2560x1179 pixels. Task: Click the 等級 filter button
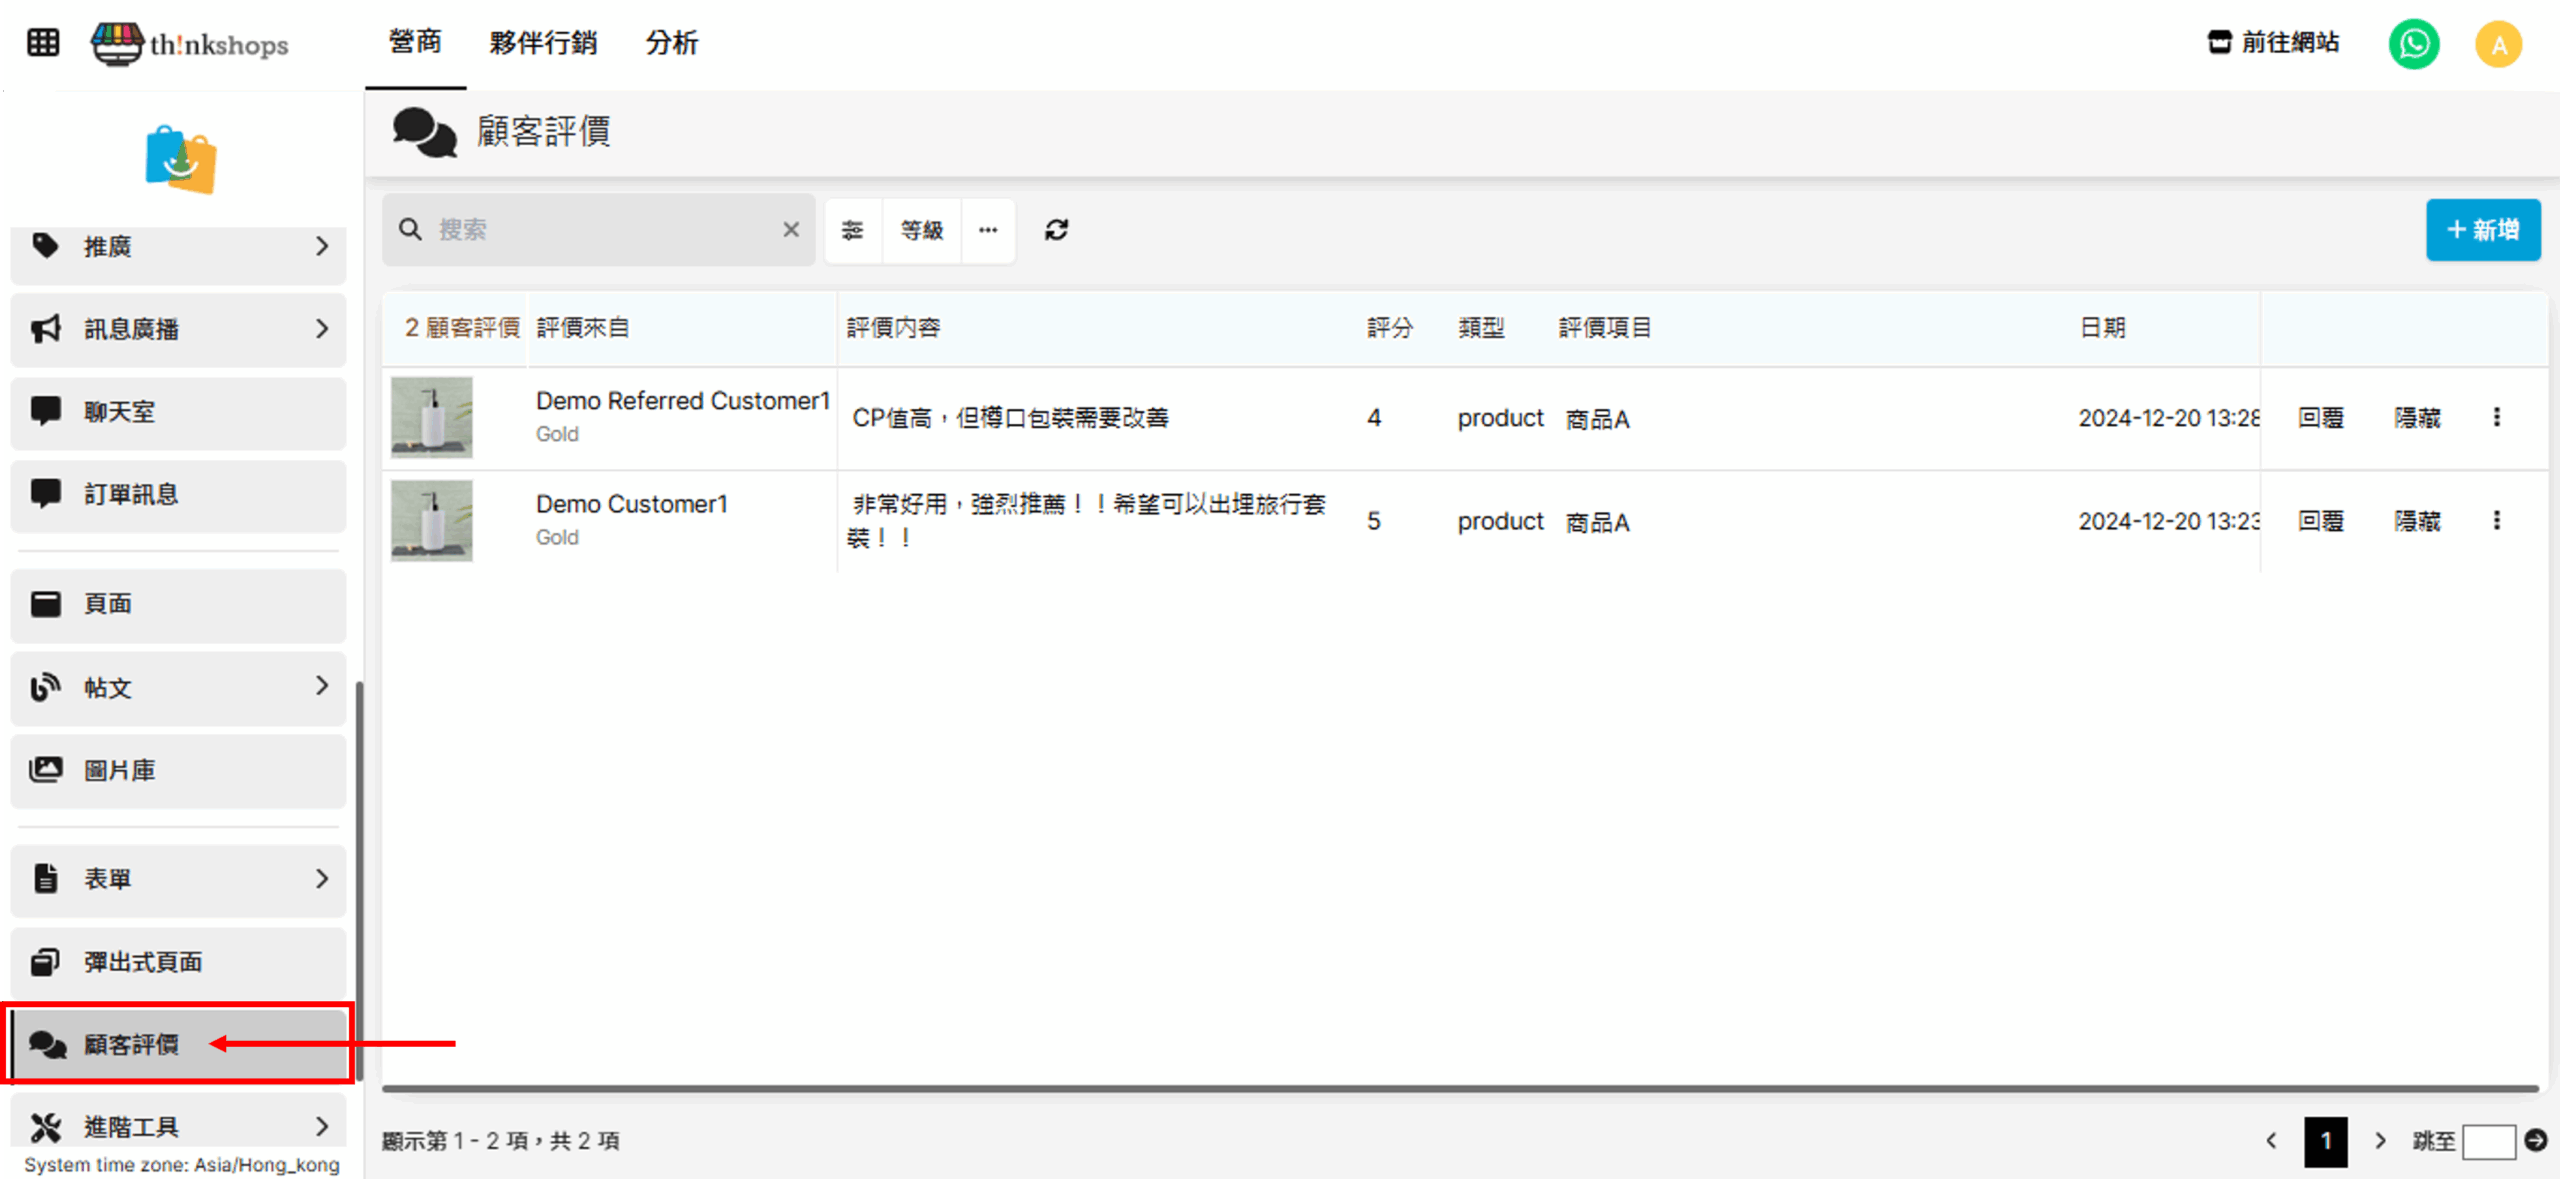(x=921, y=230)
